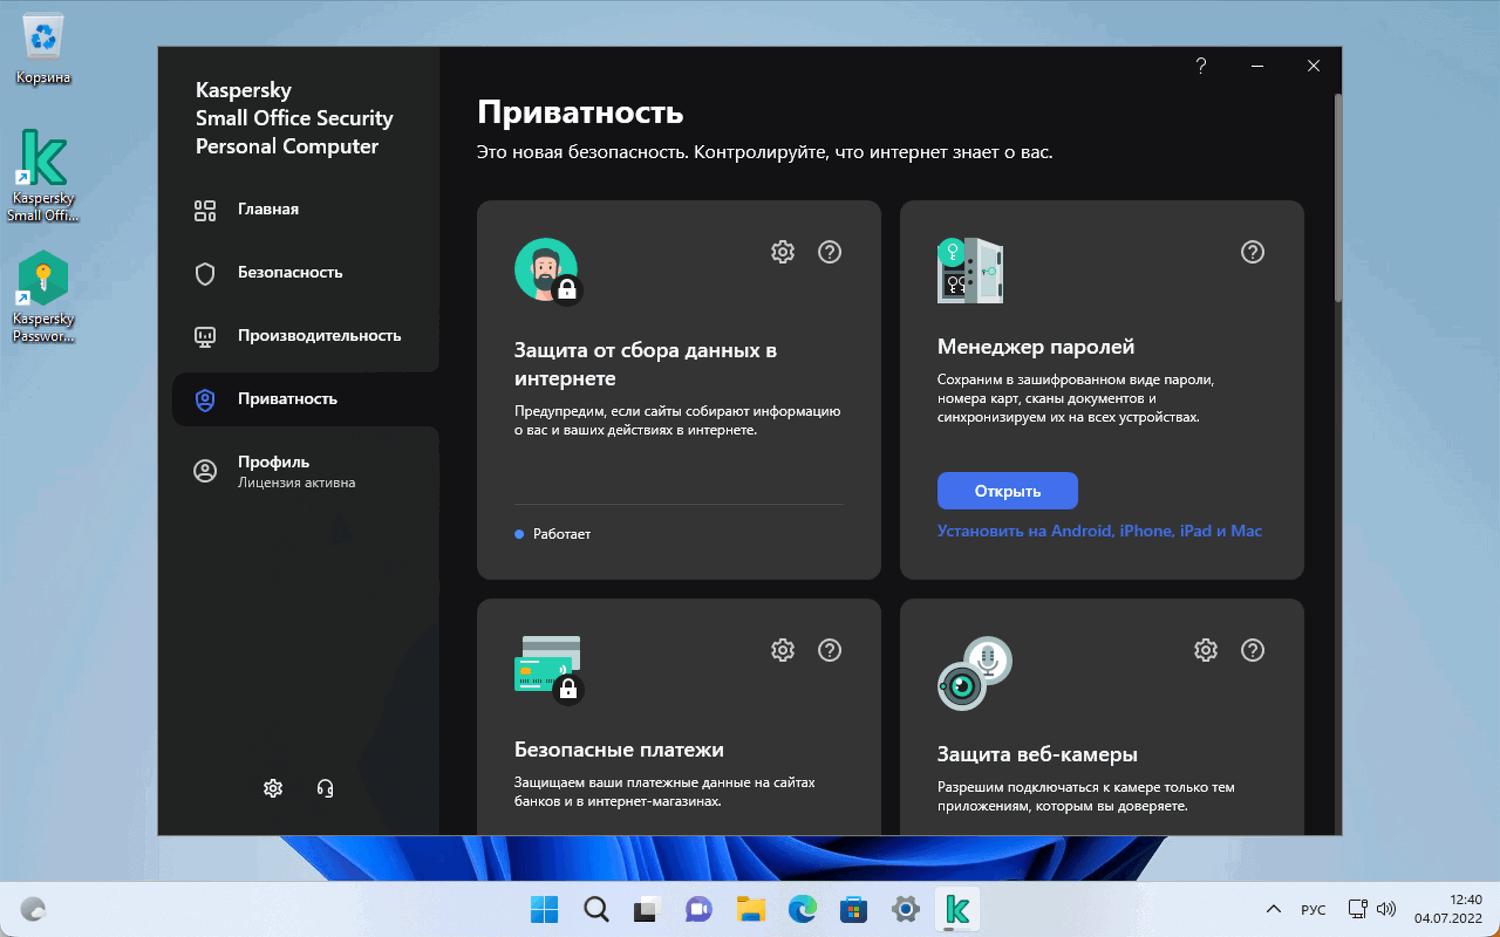The image size is (1500, 937).
Task: Open Защита веб-камеры card title
Action: 1037,754
